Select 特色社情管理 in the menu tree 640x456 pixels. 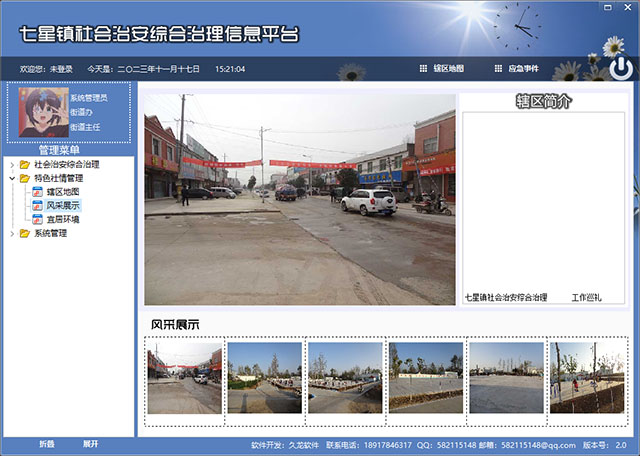pyautogui.click(x=58, y=178)
